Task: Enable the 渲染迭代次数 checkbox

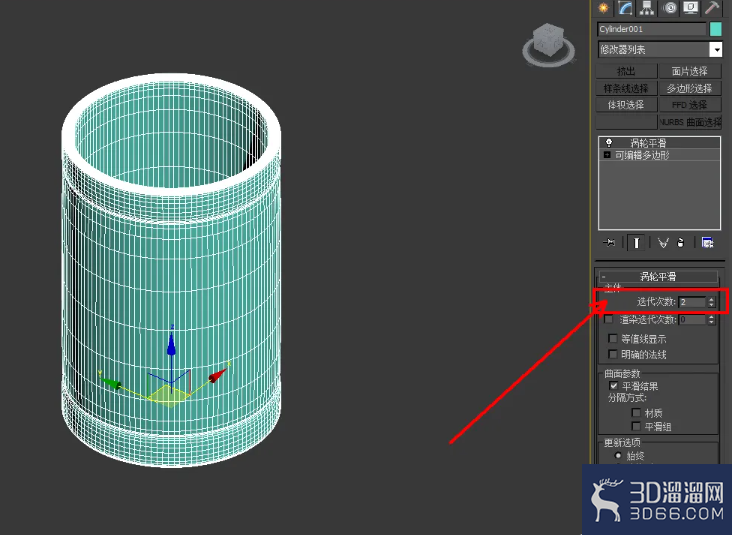Action: click(608, 319)
